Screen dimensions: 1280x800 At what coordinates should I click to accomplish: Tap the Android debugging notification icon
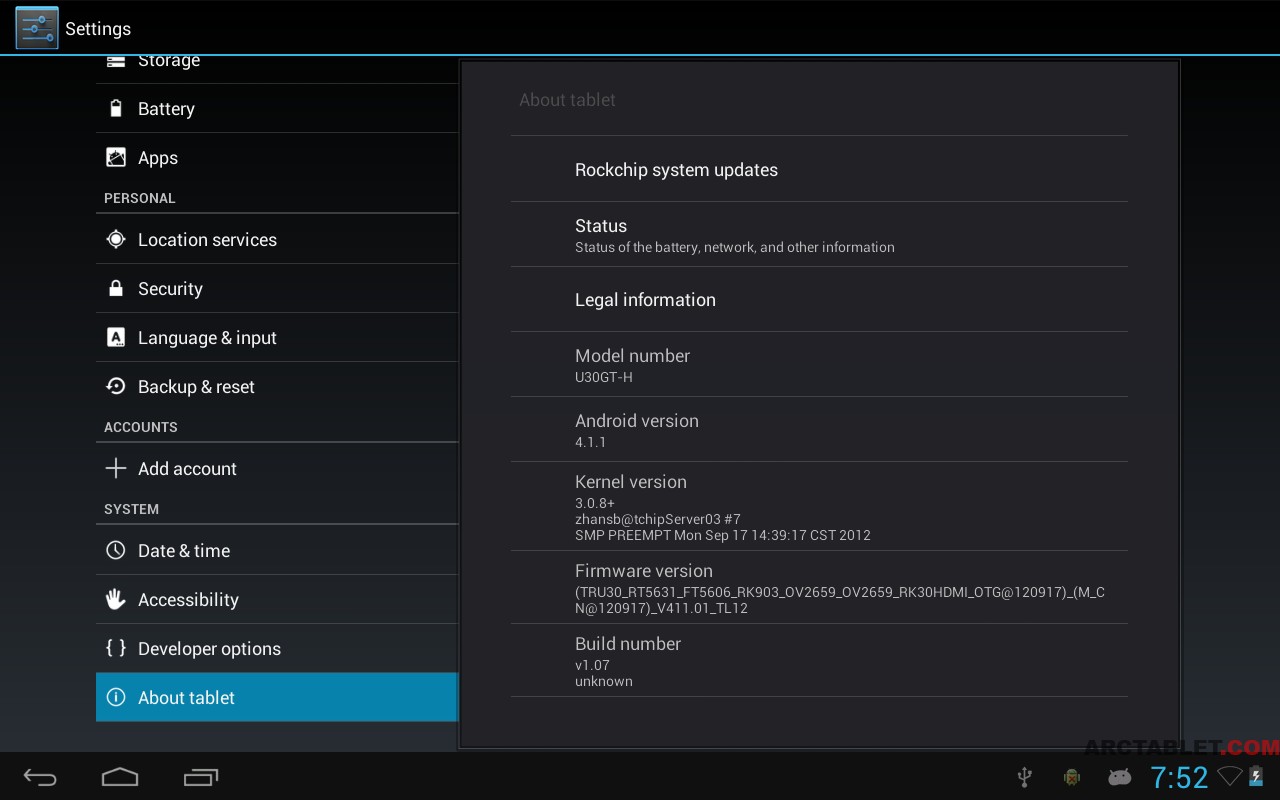(1072, 777)
